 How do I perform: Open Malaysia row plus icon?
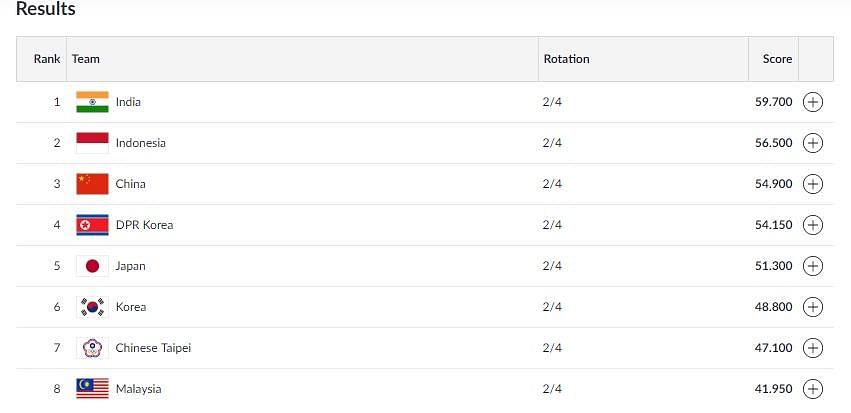coord(812,389)
